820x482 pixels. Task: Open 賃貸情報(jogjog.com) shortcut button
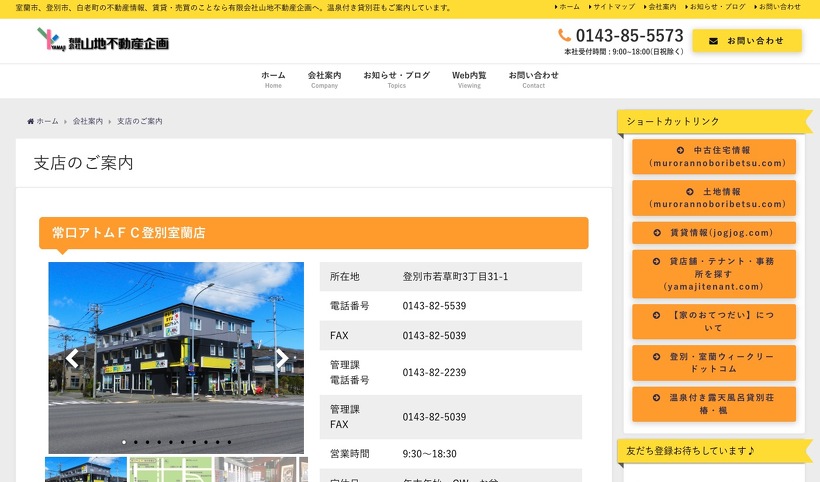click(714, 233)
